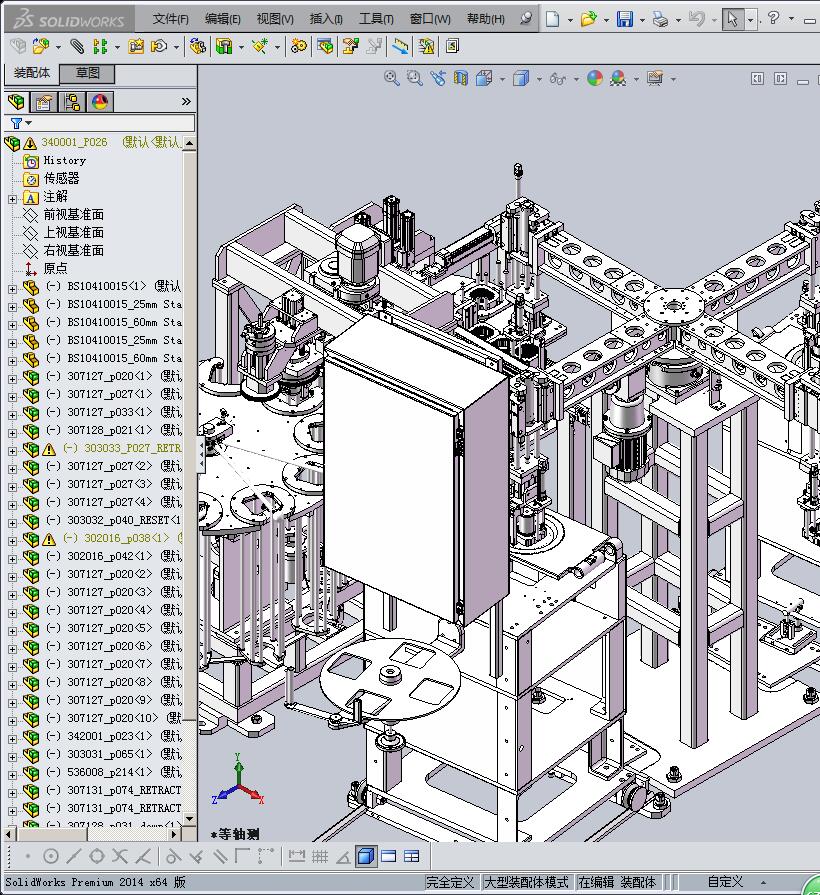Open the 帮助(H) menu
820x895 pixels.
tap(486, 19)
